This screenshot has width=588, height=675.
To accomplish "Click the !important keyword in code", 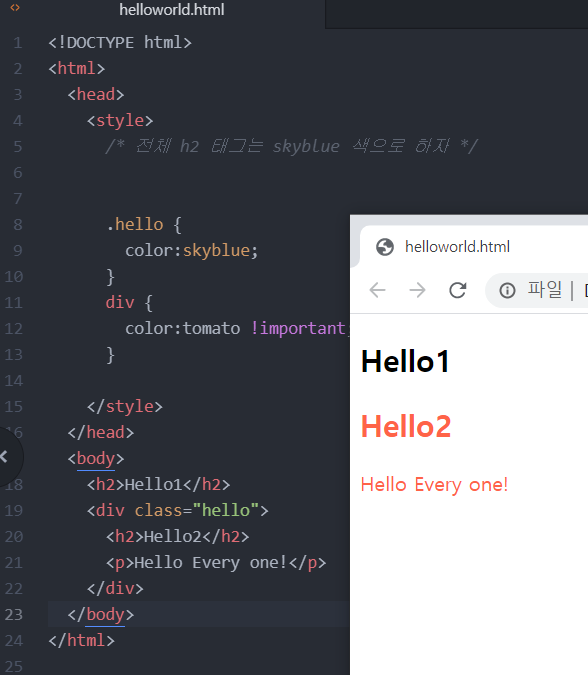I will click(x=298, y=328).
